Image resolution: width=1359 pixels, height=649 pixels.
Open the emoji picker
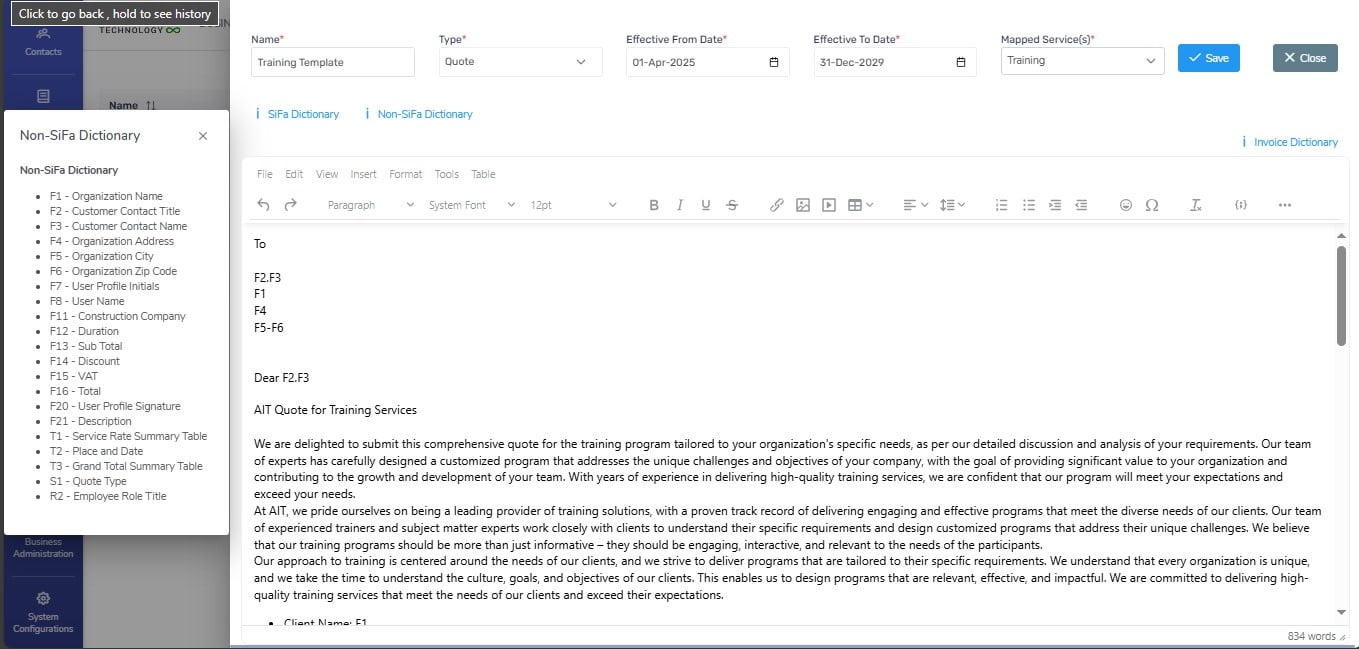1125,205
